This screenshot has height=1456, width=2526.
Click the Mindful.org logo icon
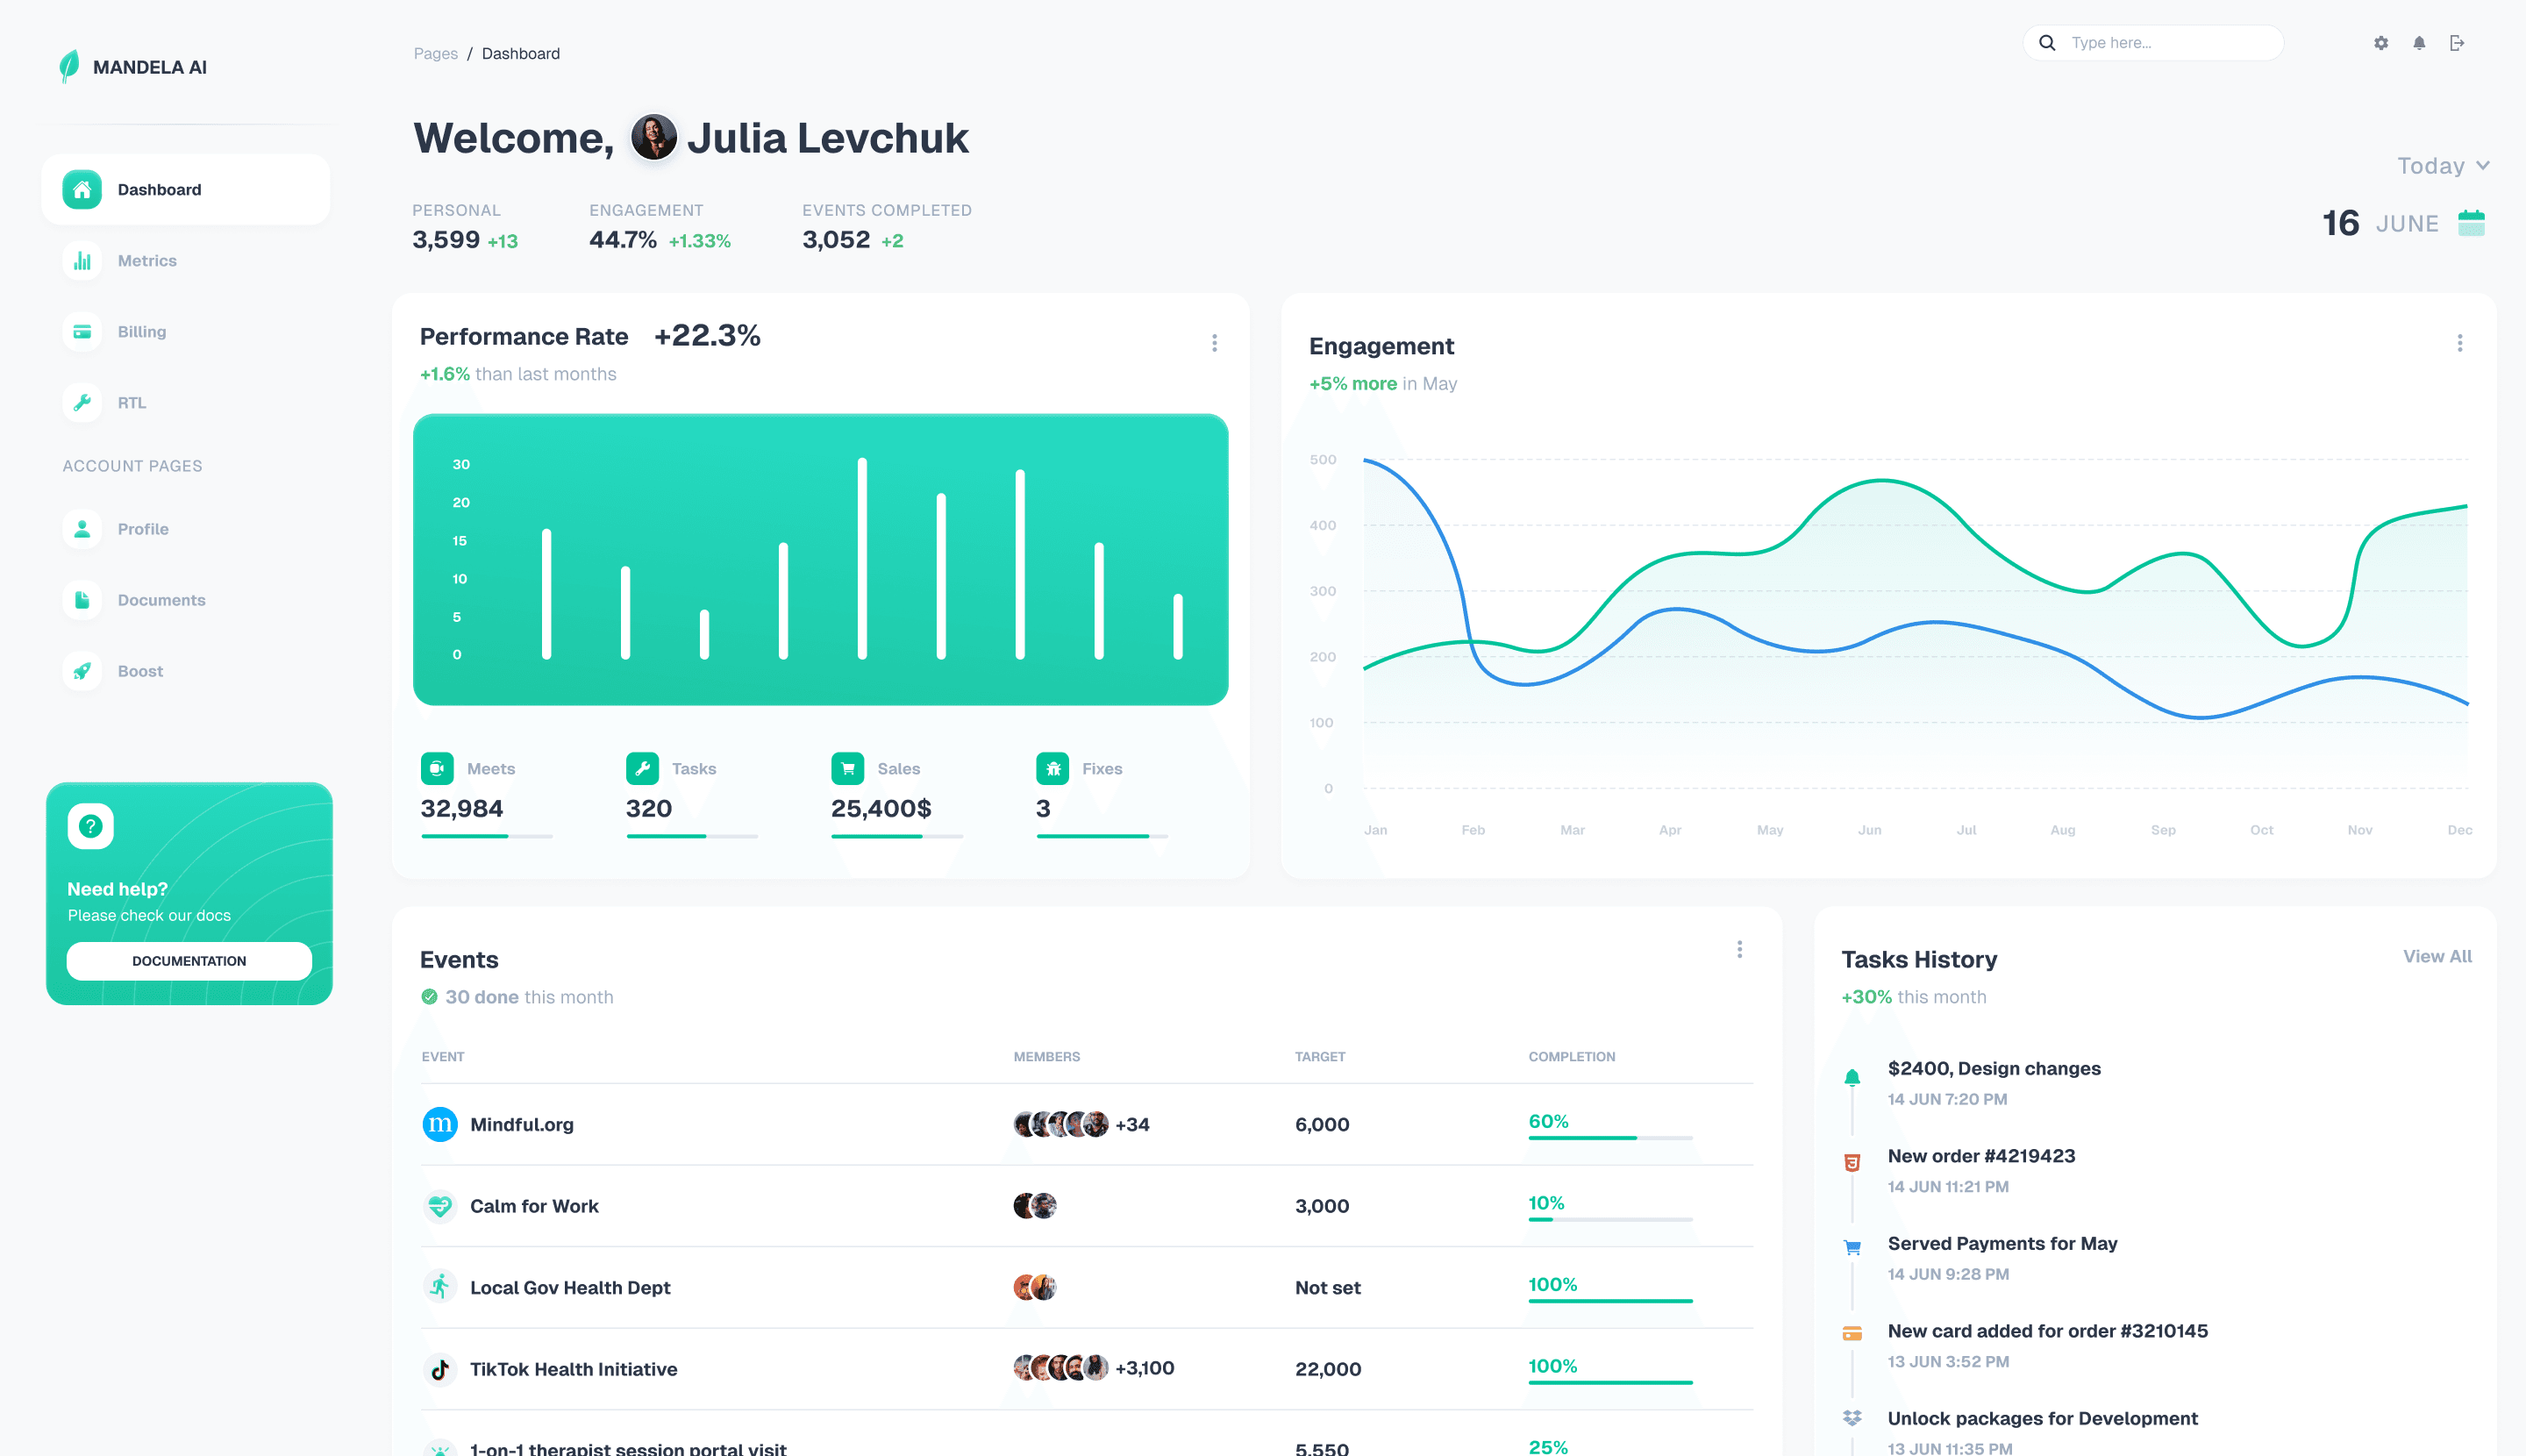pos(440,1124)
